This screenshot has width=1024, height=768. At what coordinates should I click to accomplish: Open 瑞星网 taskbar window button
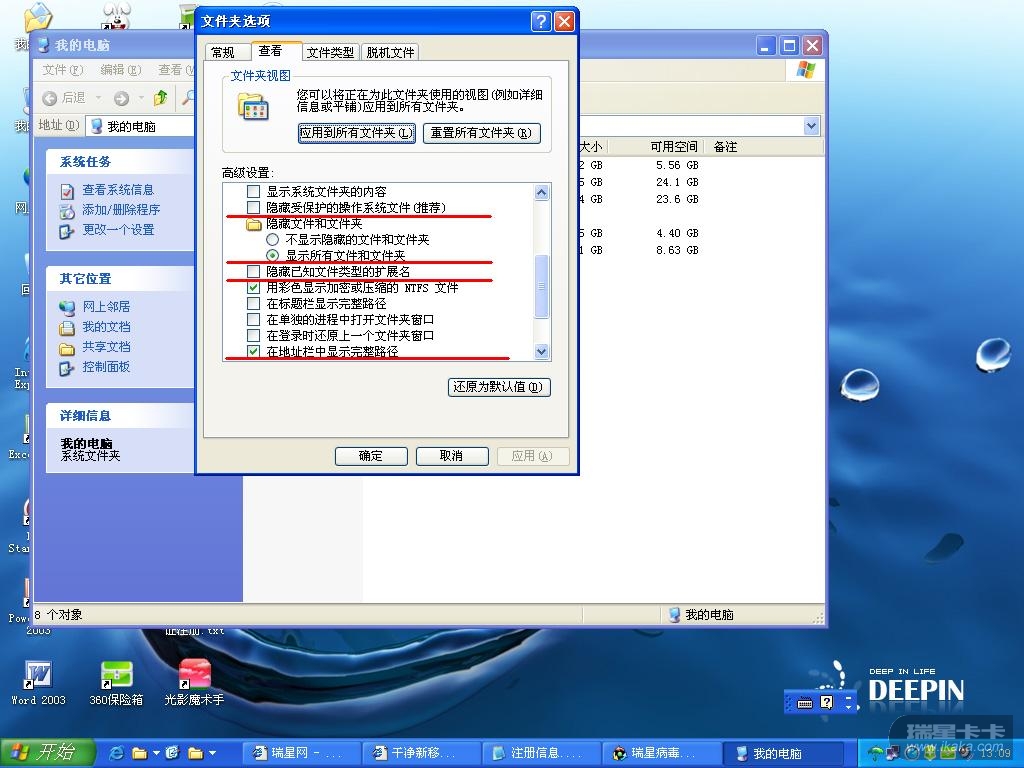[x=300, y=754]
